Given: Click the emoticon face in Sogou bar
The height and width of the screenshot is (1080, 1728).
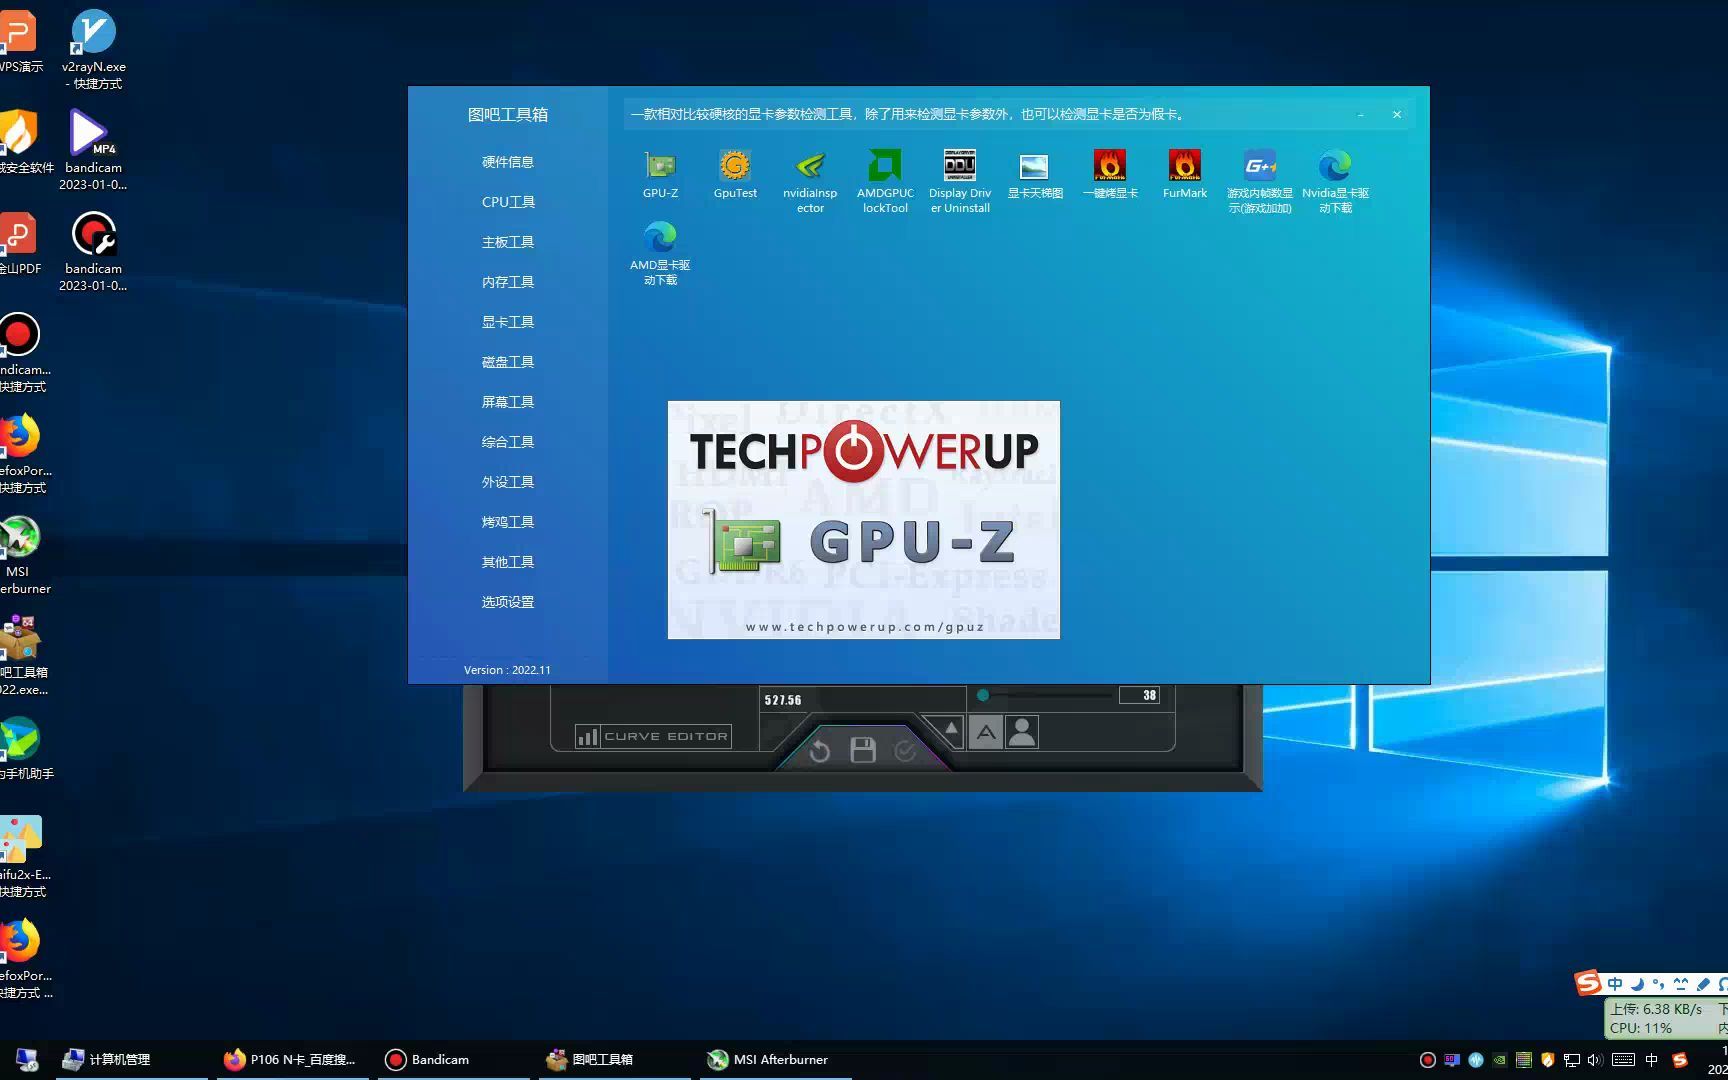Looking at the screenshot, I should click(1681, 984).
